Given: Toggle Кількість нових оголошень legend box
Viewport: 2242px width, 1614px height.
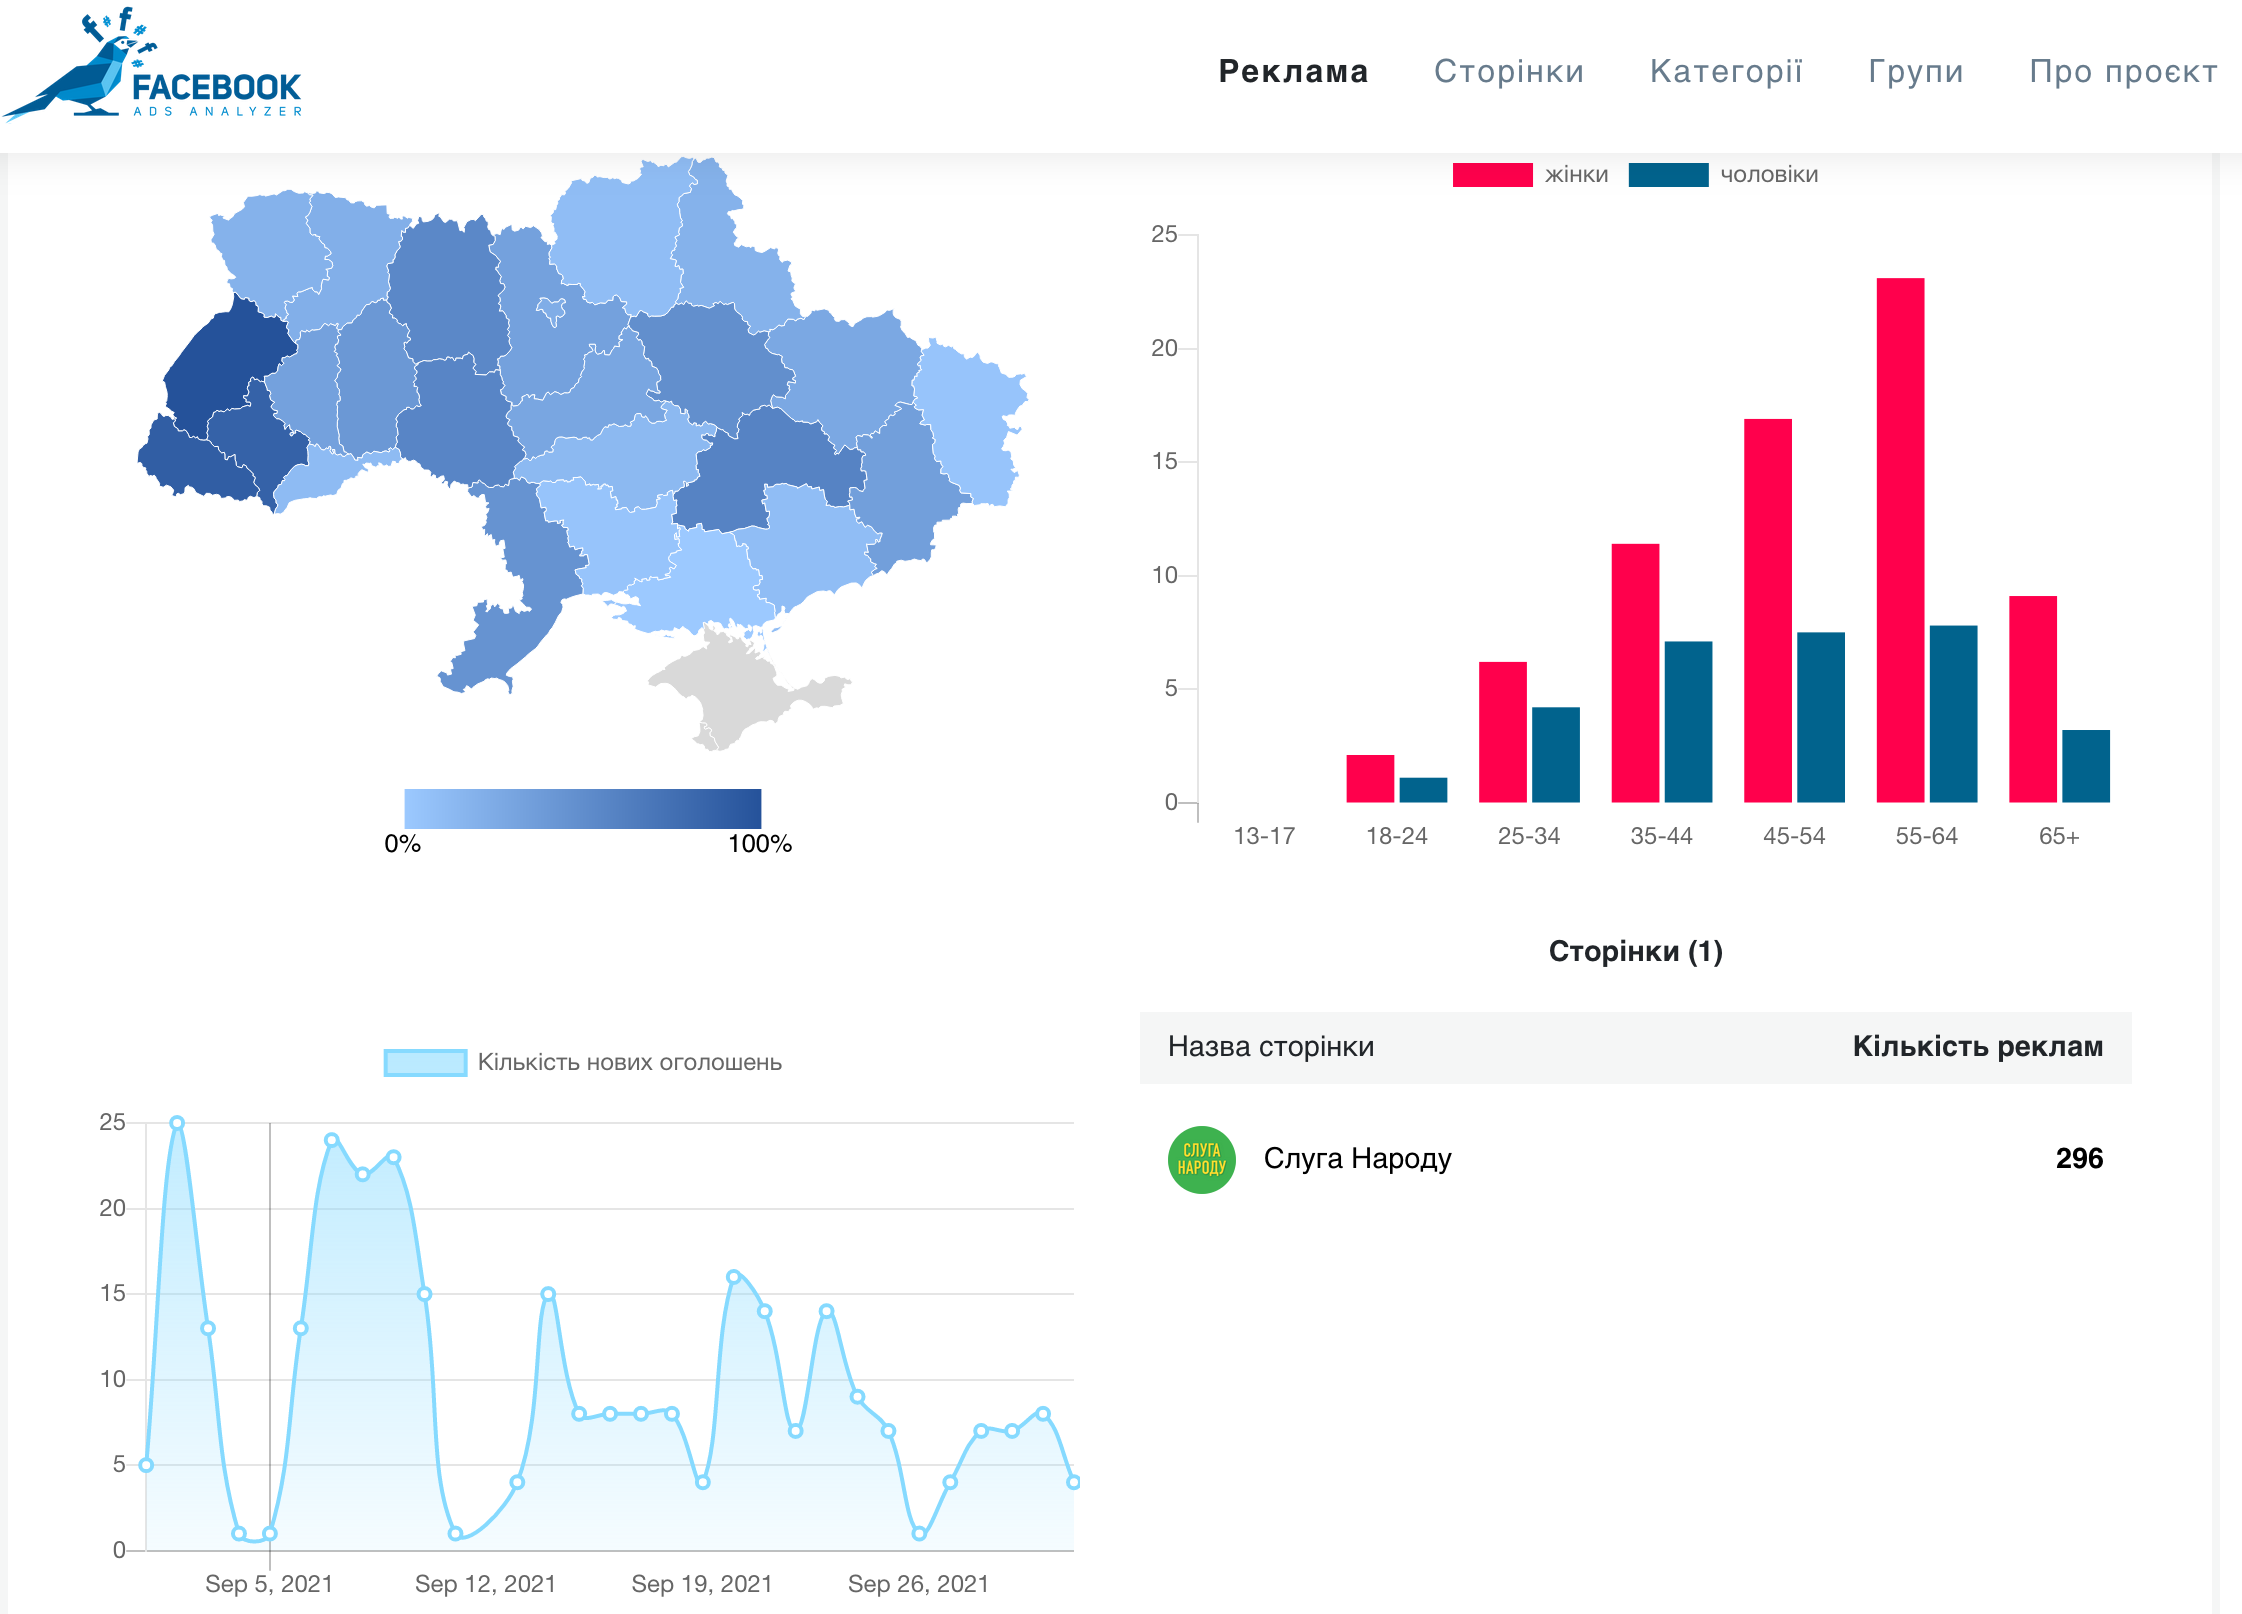Looking at the screenshot, I should click(x=425, y=1062).
